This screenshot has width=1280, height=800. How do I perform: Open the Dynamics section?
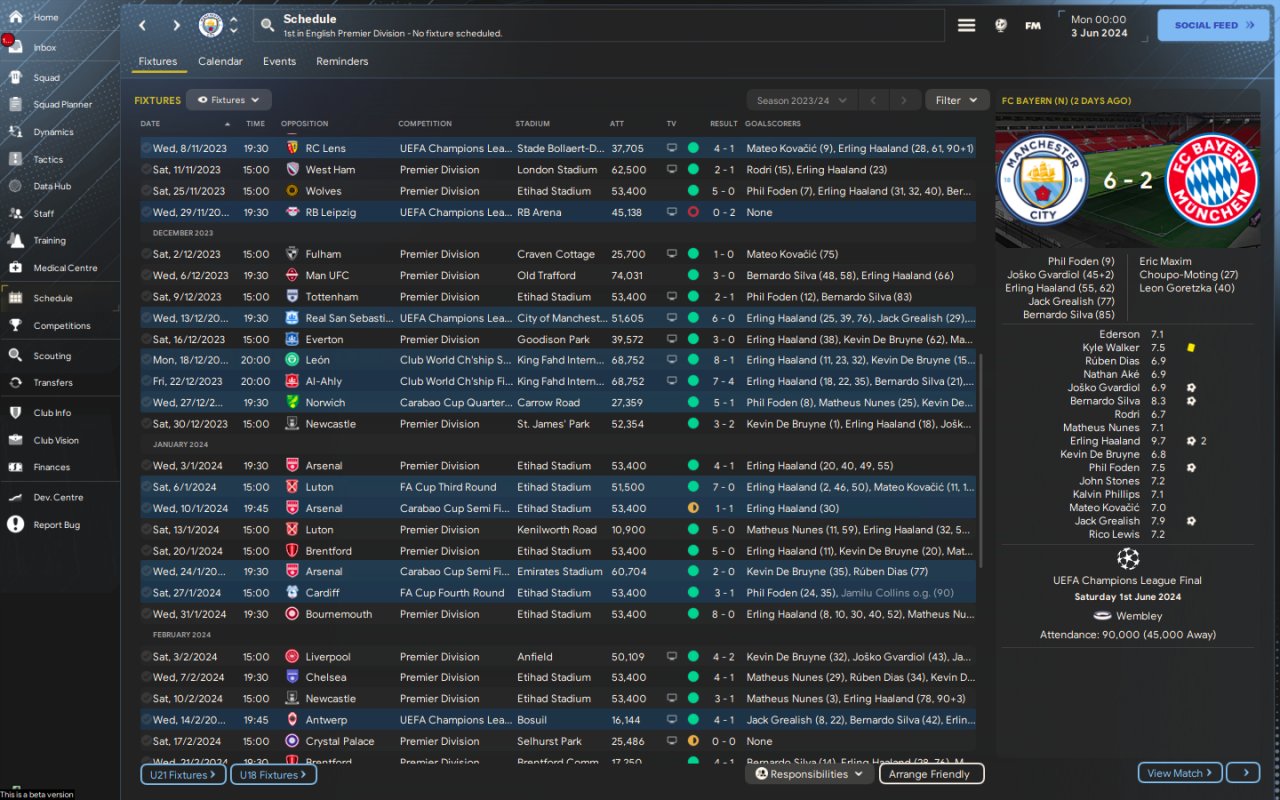coord(53,132)
